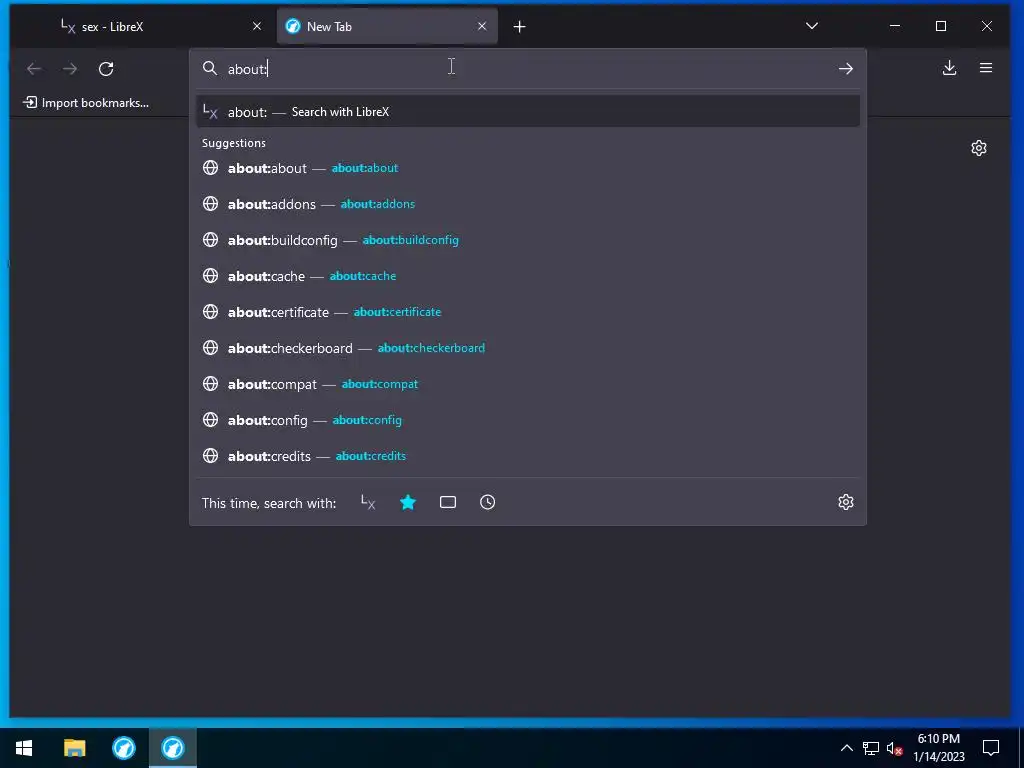This screenshot has width=1024, height=768.
Task: Choose the about:about suggestion
Action: click(x=528, y=168)
